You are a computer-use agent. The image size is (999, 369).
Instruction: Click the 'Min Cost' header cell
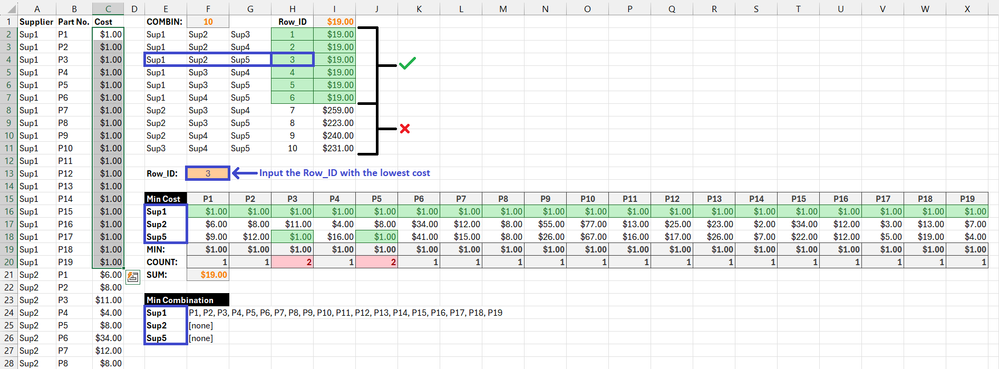pyautogui.click(x=166, y=198)
